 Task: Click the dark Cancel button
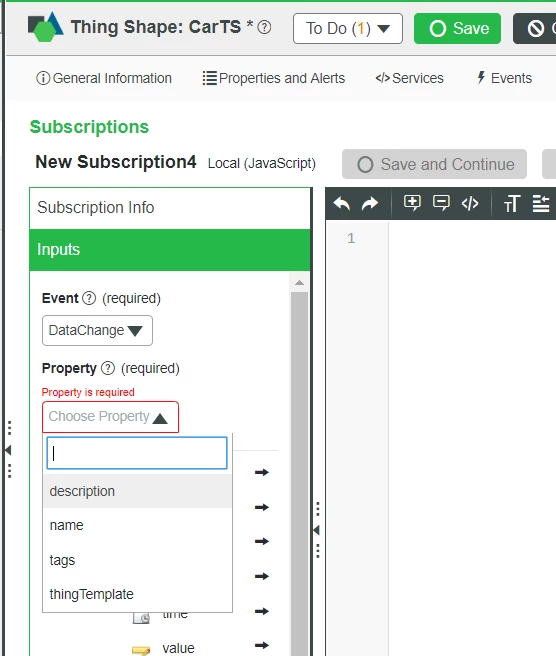[x=535, y=28]
